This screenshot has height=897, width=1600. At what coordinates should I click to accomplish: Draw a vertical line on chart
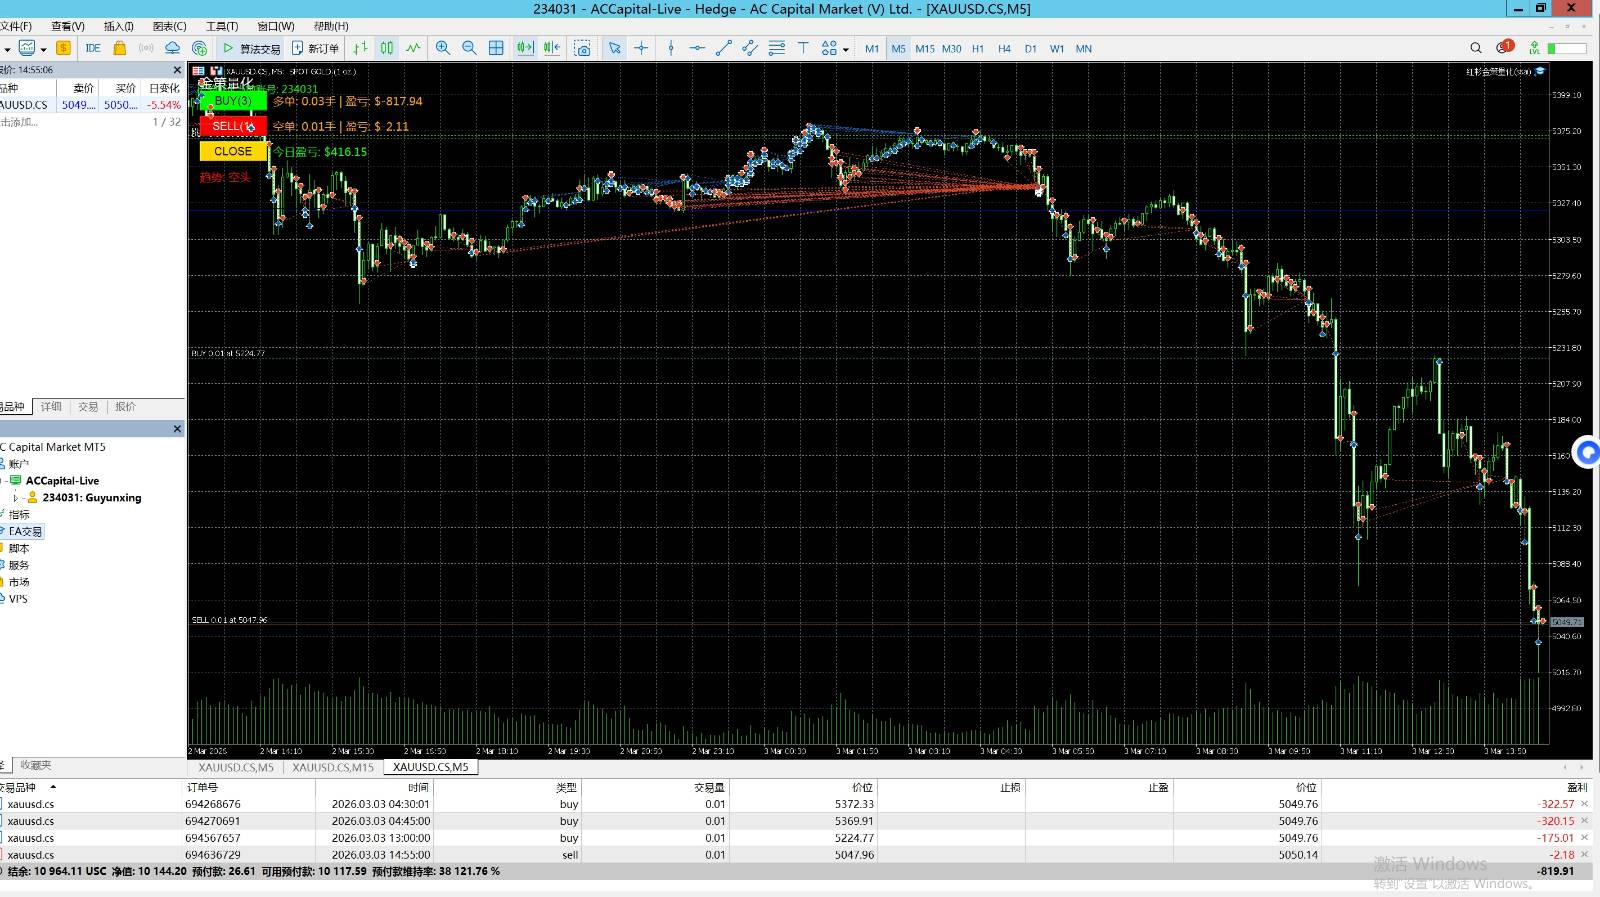671,48
